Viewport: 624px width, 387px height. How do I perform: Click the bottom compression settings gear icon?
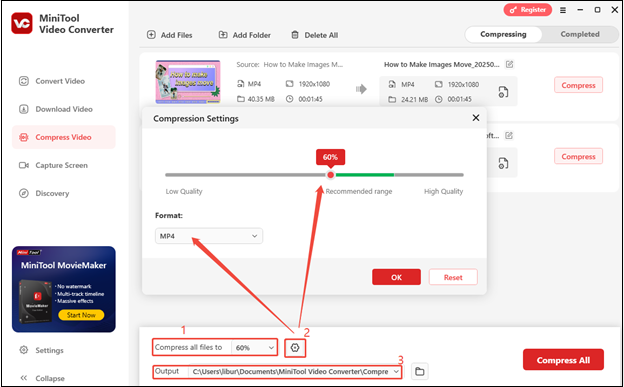click(x=295, y=348)
